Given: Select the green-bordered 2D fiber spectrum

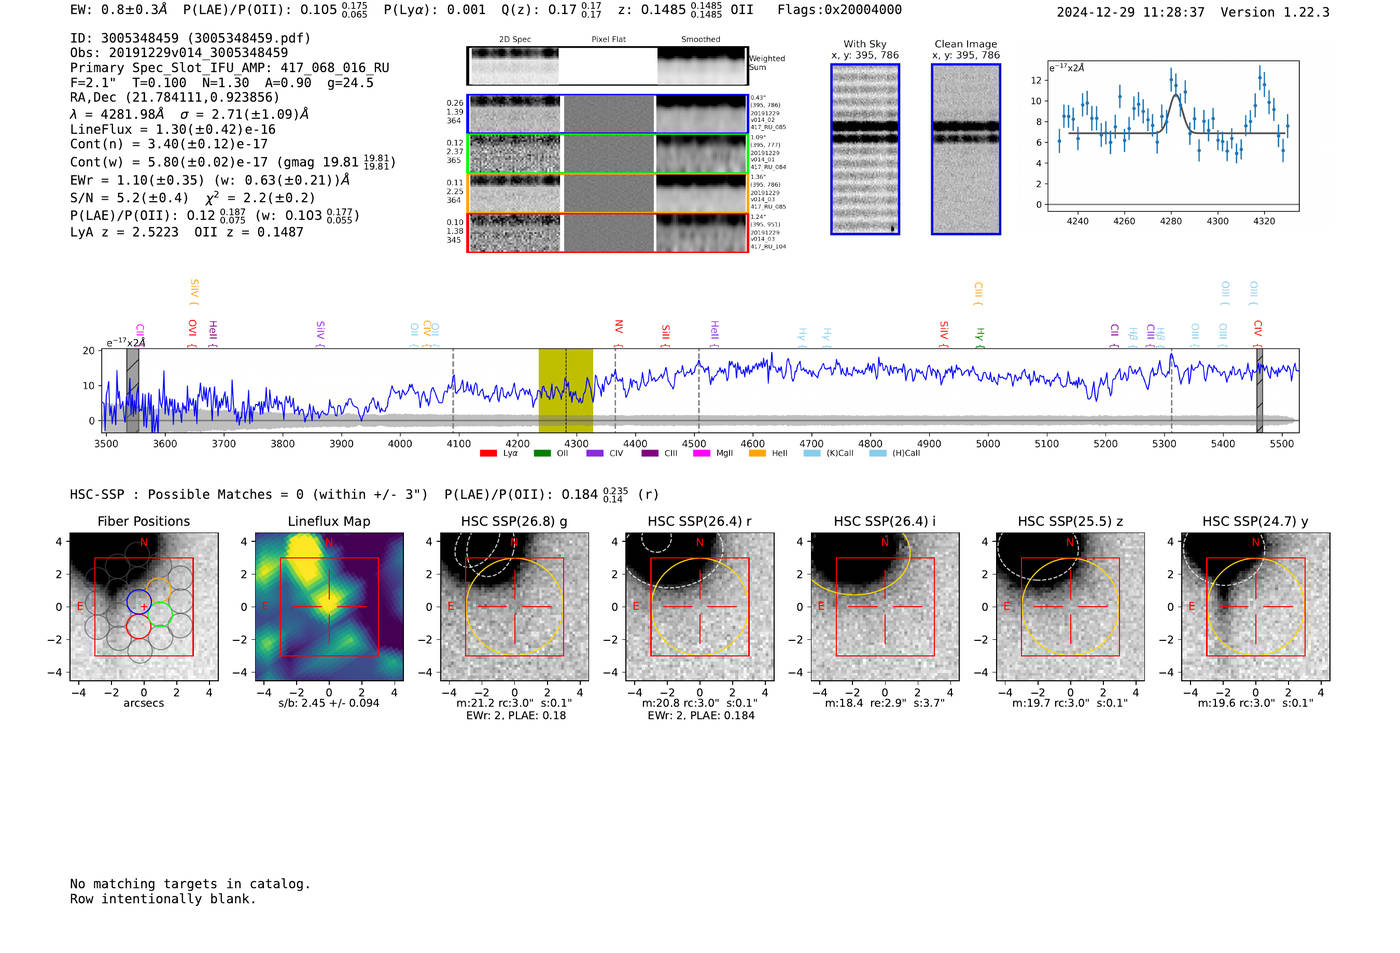Looking at the screenshot, I should point(607,154).
